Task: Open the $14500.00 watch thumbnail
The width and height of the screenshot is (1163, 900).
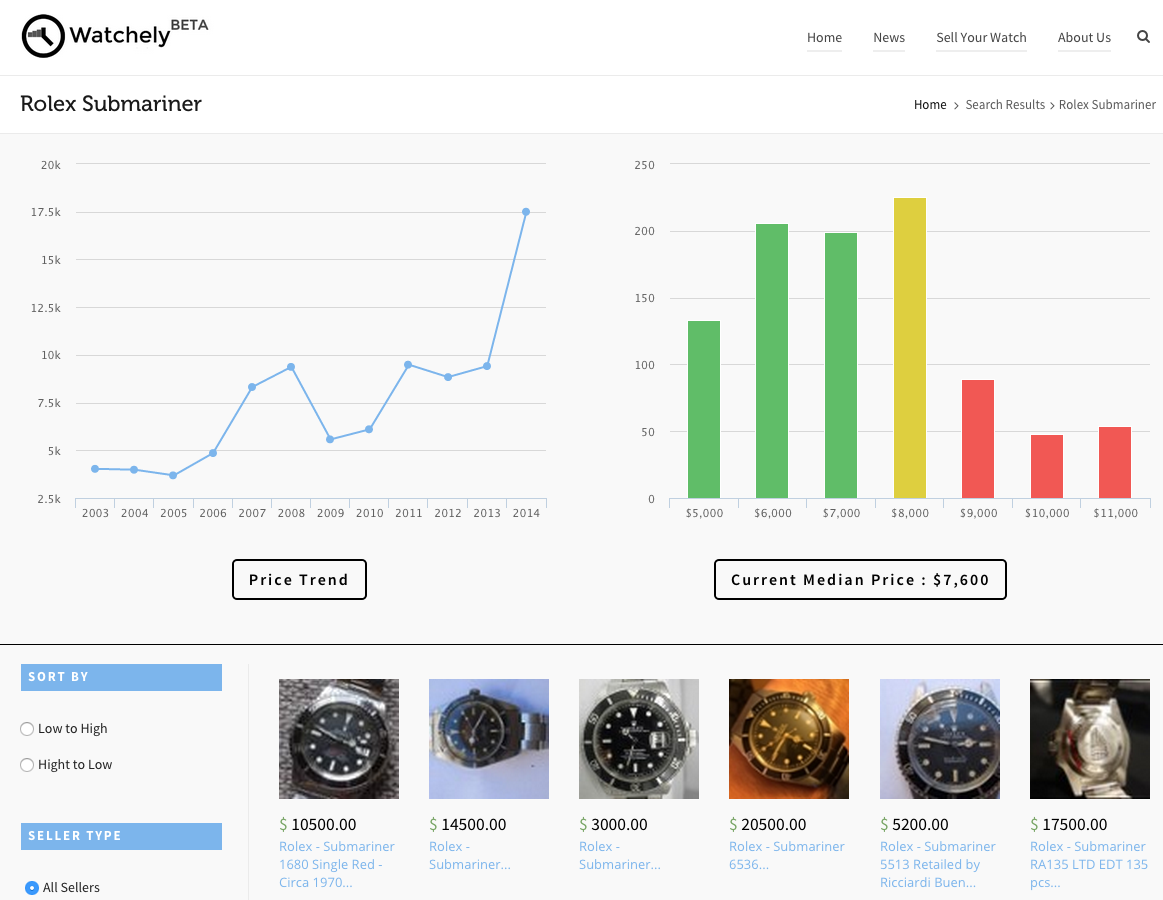Action: point(489,739)
